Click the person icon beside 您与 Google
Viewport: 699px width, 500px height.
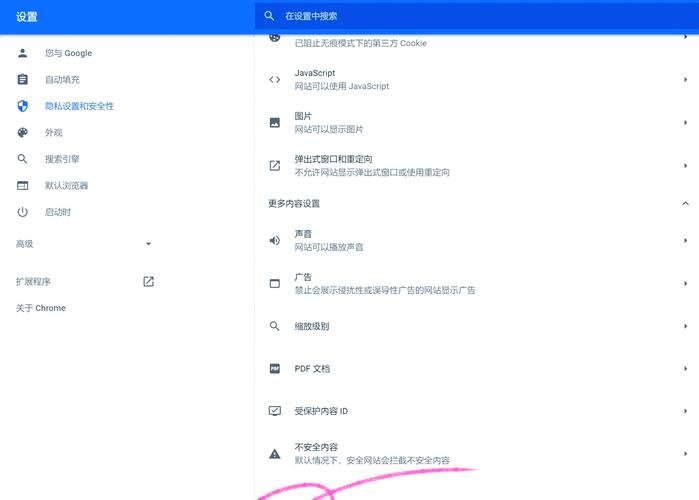coord(22,53)
